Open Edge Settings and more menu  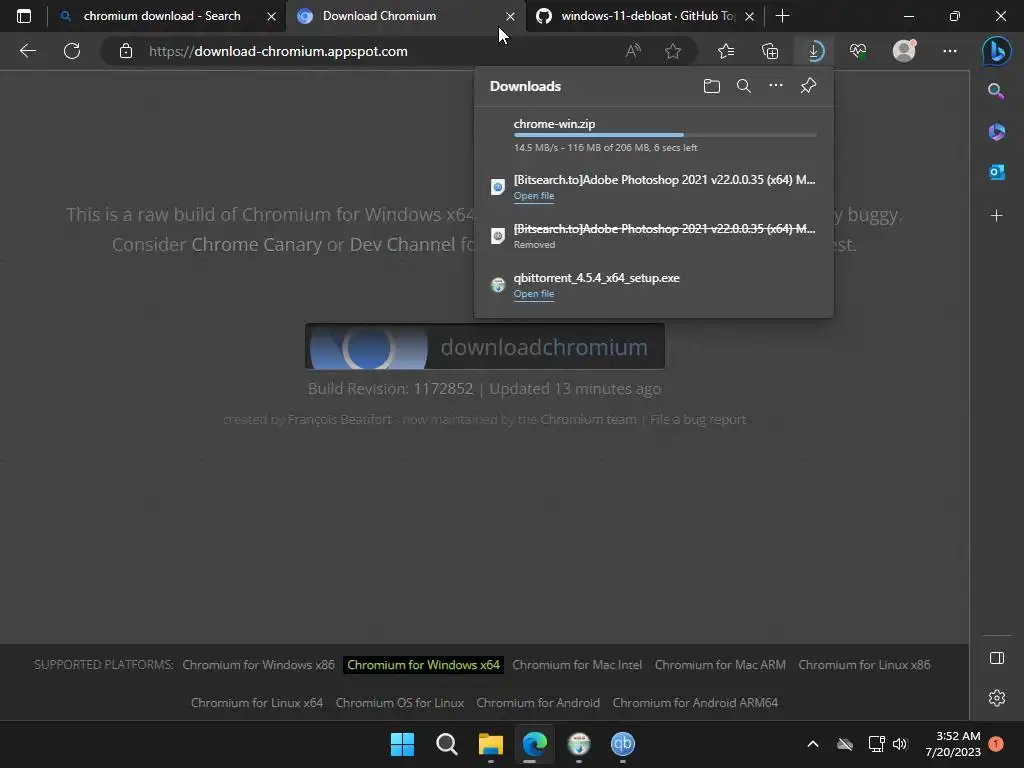click(950, 51)
